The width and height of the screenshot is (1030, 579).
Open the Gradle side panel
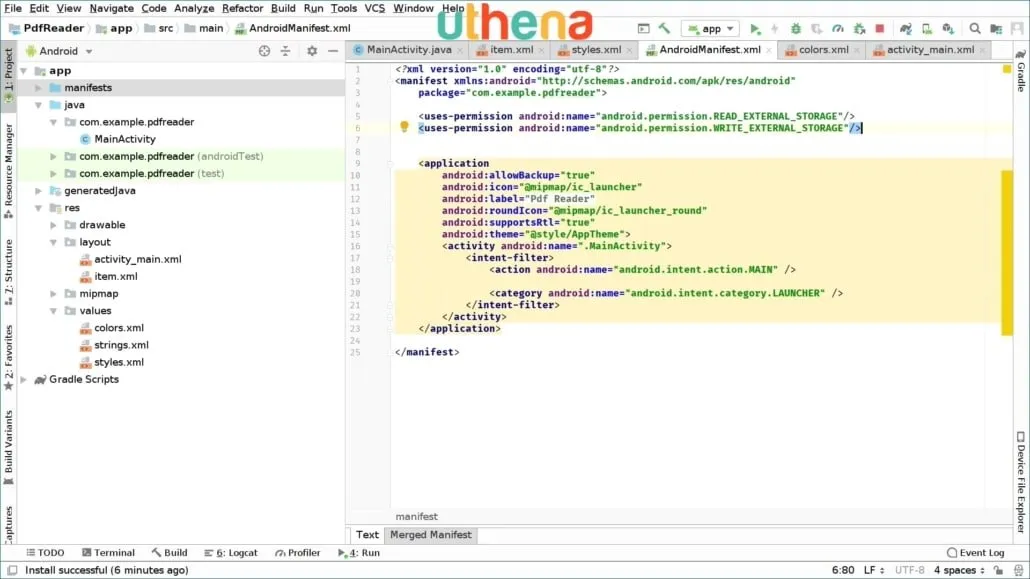[x=1021, y=71]
